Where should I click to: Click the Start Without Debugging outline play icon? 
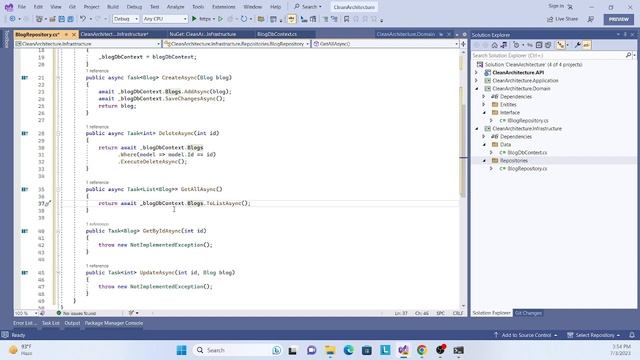(220, 19)
